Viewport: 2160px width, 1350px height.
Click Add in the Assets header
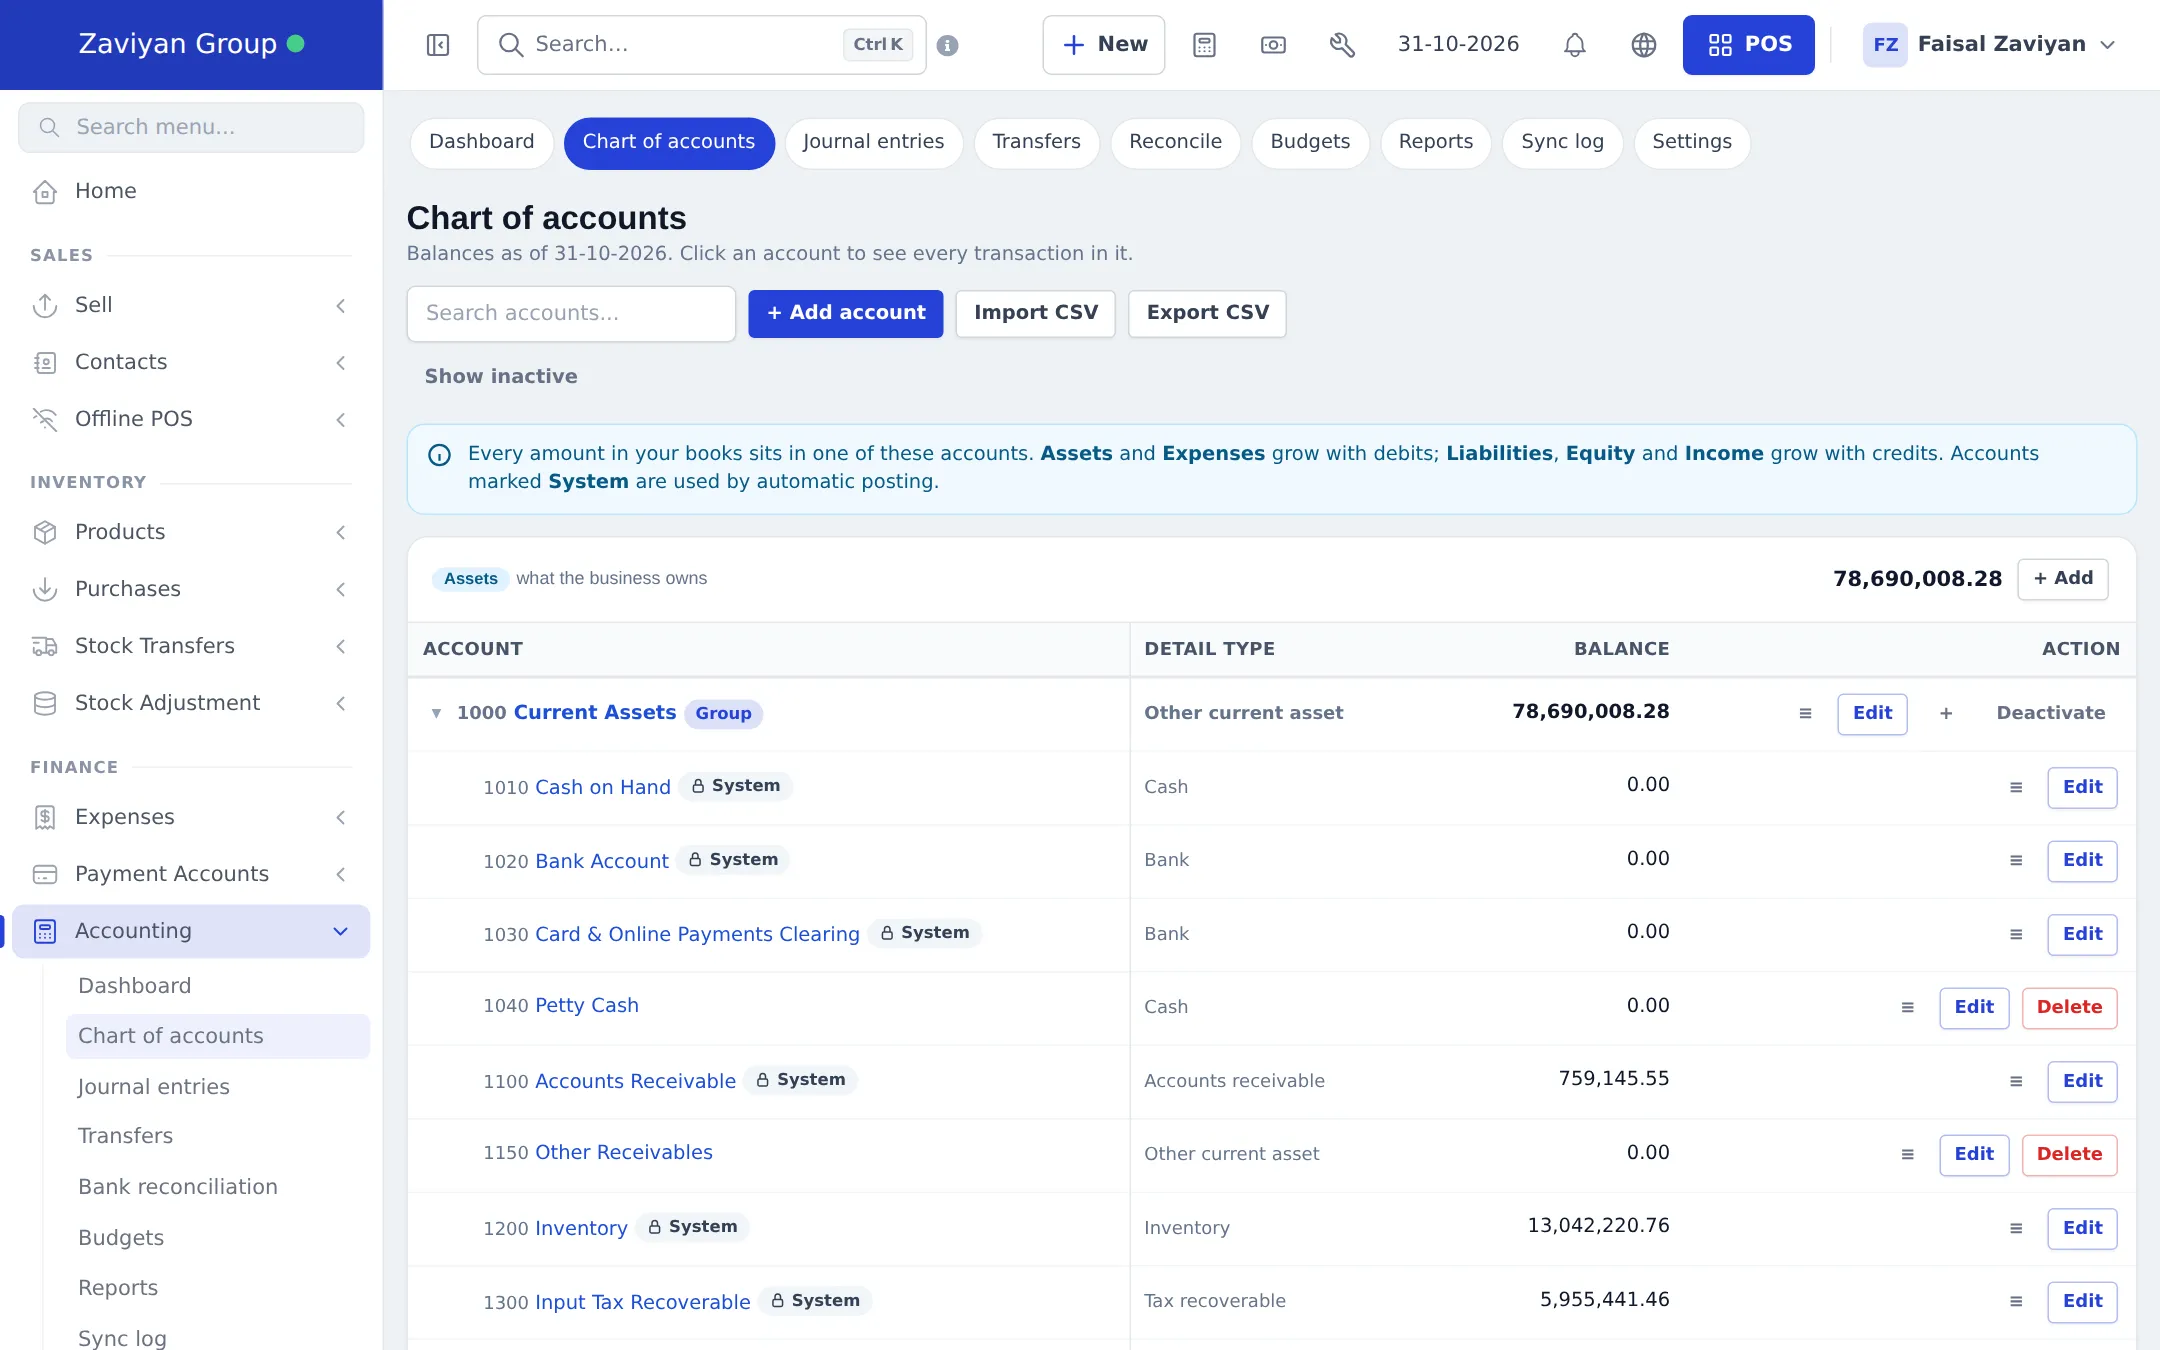coord(2062,579)
